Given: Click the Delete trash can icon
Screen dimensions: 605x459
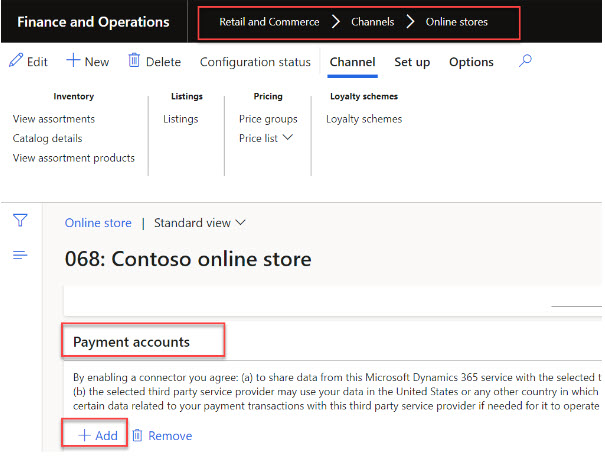Looking at the screenshot, I should click(134, 60).
